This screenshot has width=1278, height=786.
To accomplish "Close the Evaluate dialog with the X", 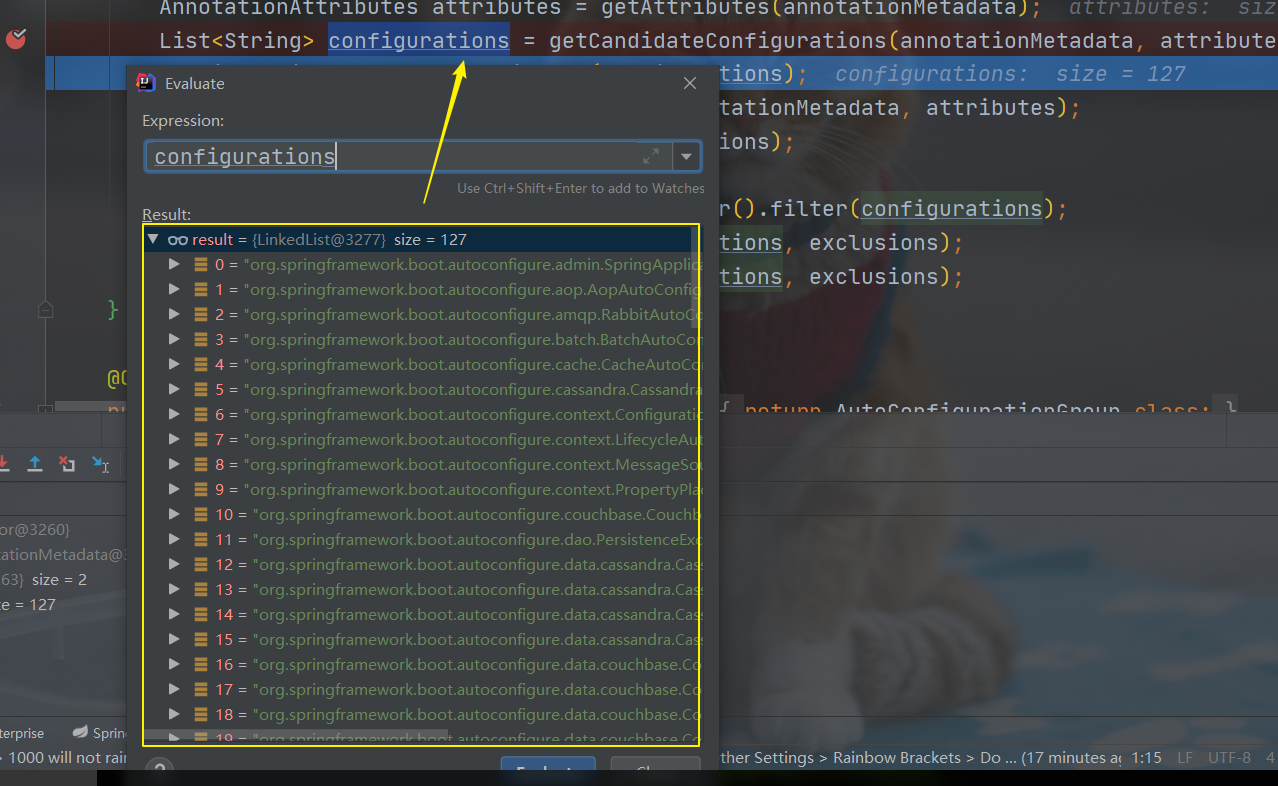I will (x=690, y=84).
